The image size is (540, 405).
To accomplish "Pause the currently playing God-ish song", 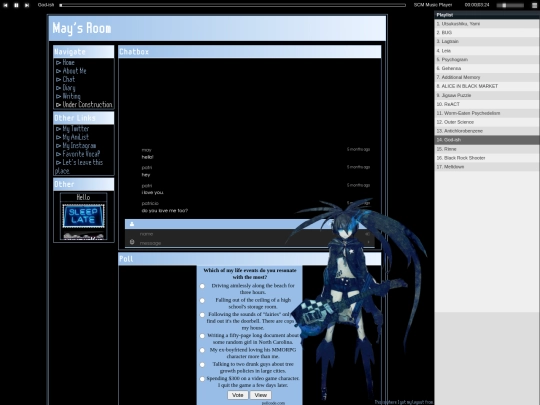I will 16,5.
